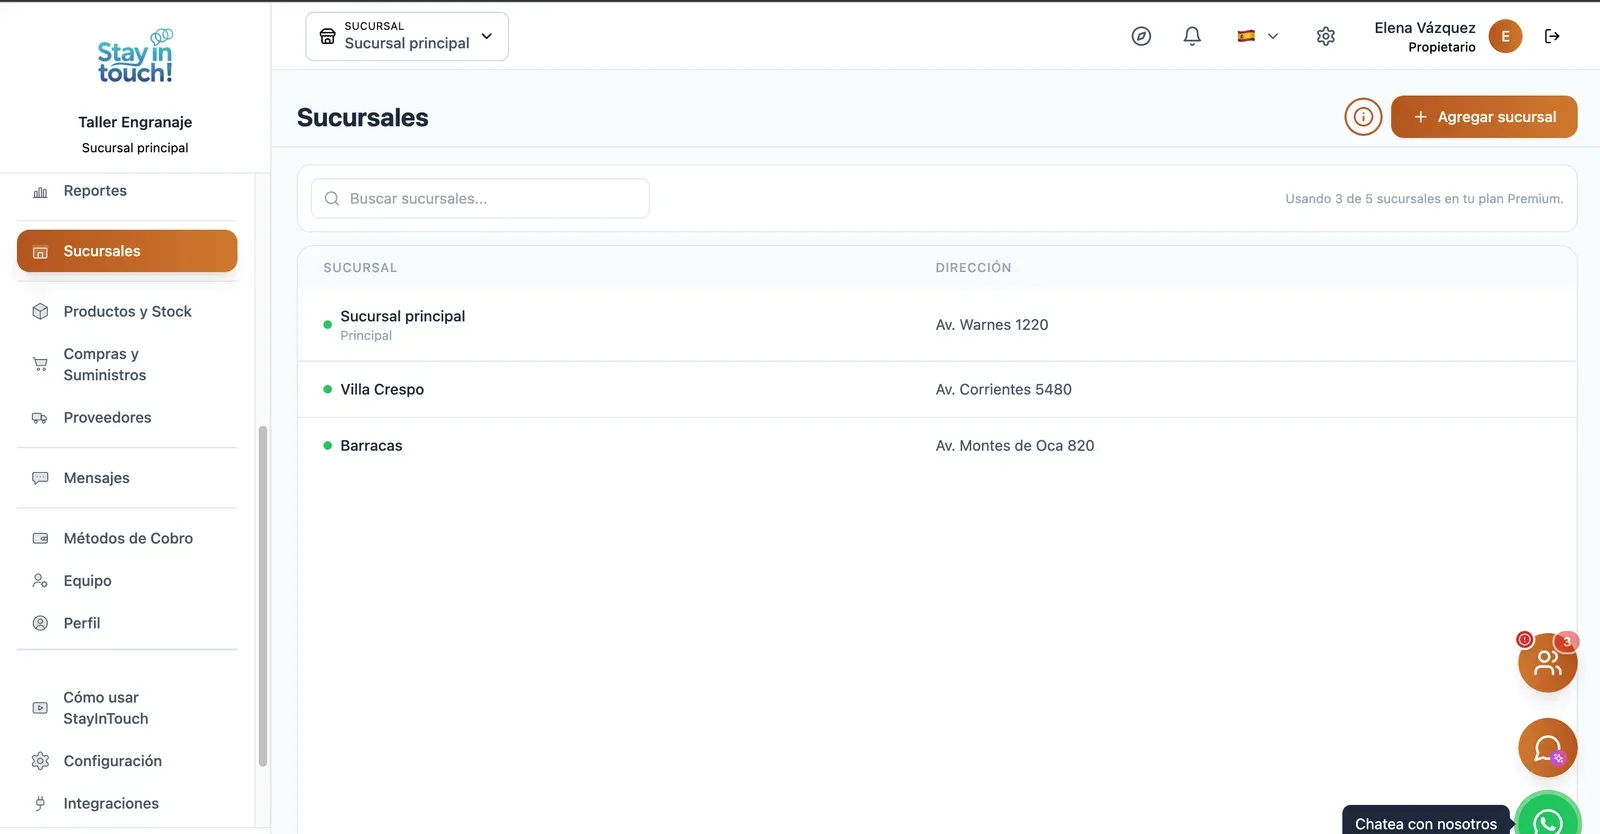Click the sidebar vertical scrollbar
Screen dimensions: 1600x834
[263, 596]
